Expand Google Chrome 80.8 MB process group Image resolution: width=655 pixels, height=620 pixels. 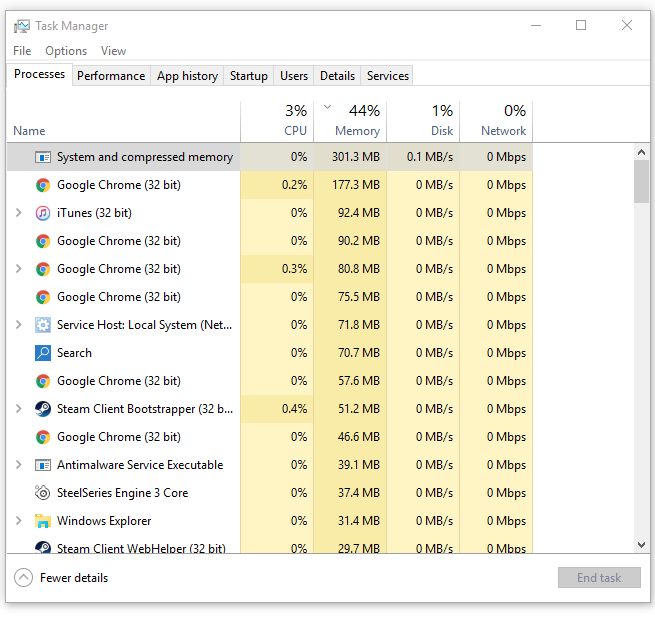[18, 269]
